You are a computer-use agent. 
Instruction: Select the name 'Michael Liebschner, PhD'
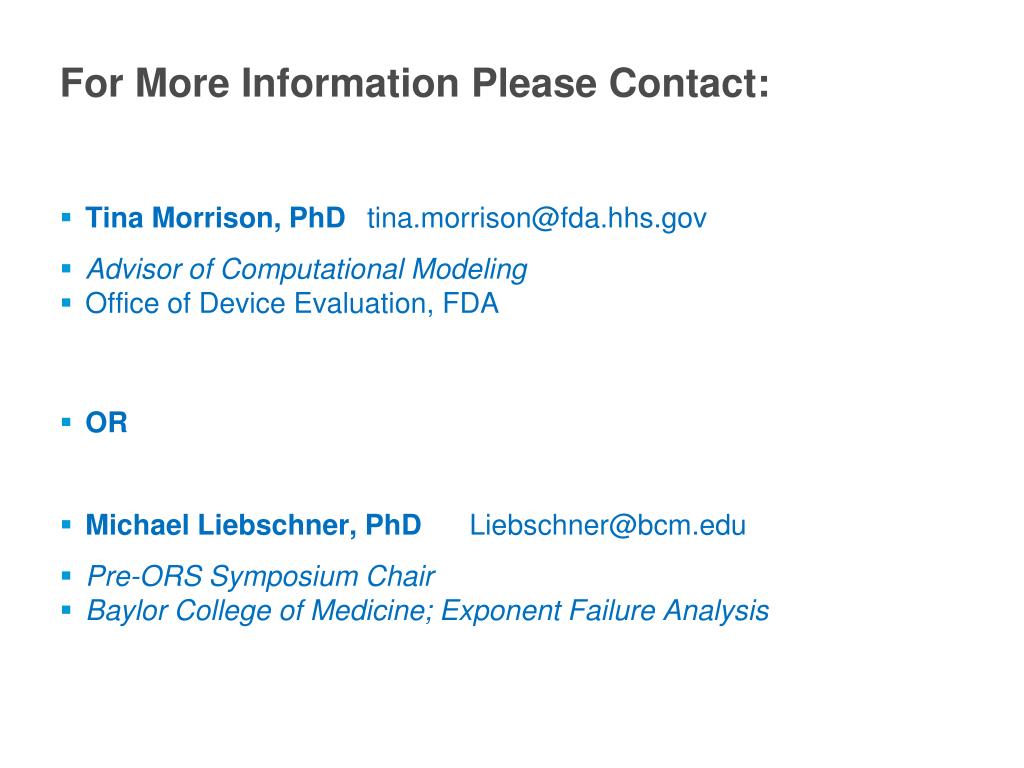pos(253,525)
